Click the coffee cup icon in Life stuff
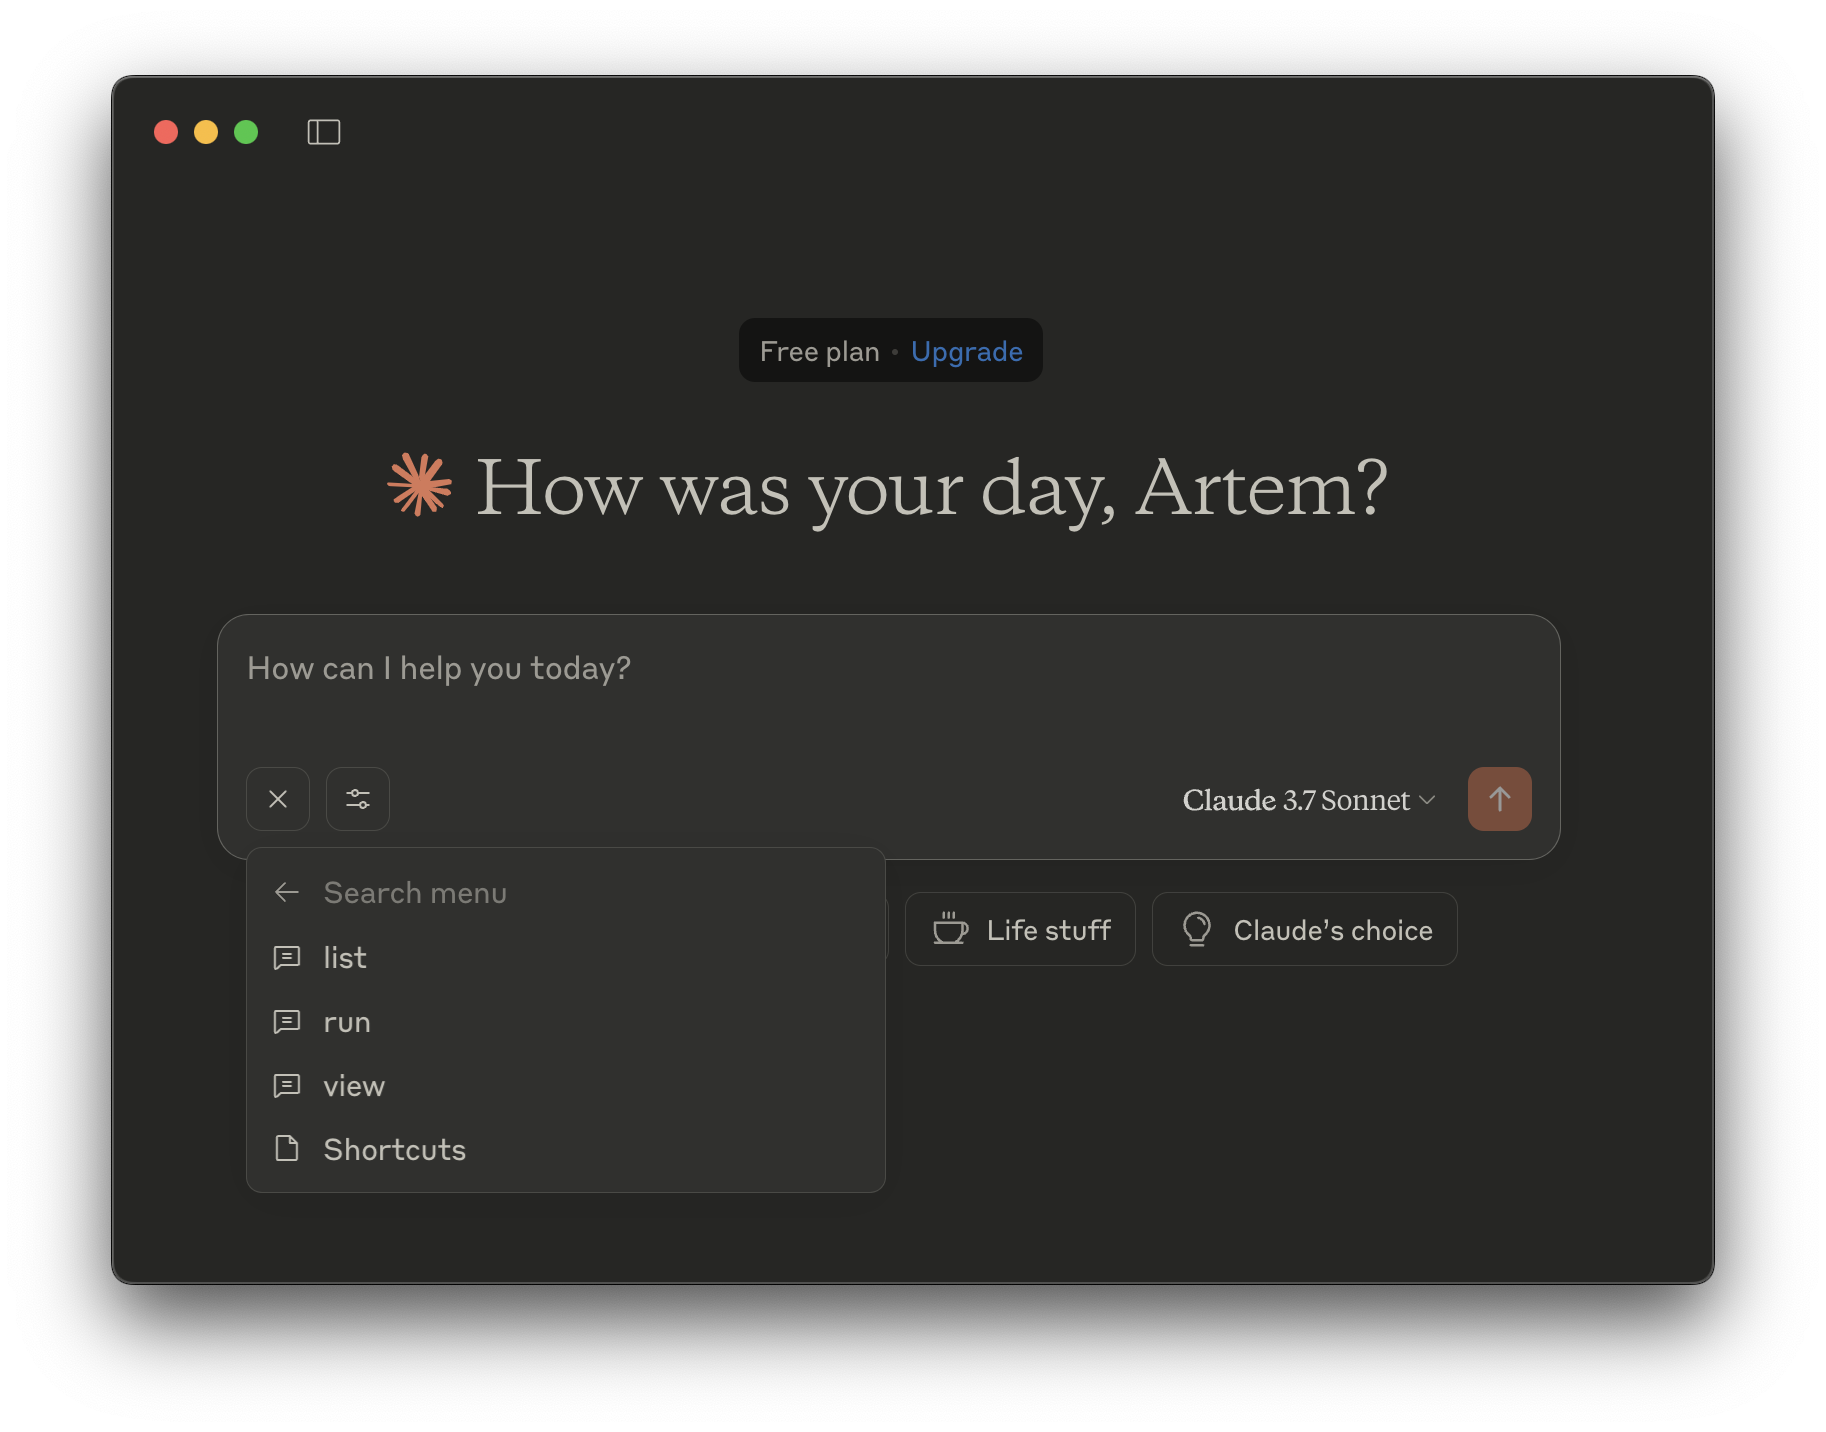The height and width of the screenshot is (1432, 1826). (x=950, y=929)
